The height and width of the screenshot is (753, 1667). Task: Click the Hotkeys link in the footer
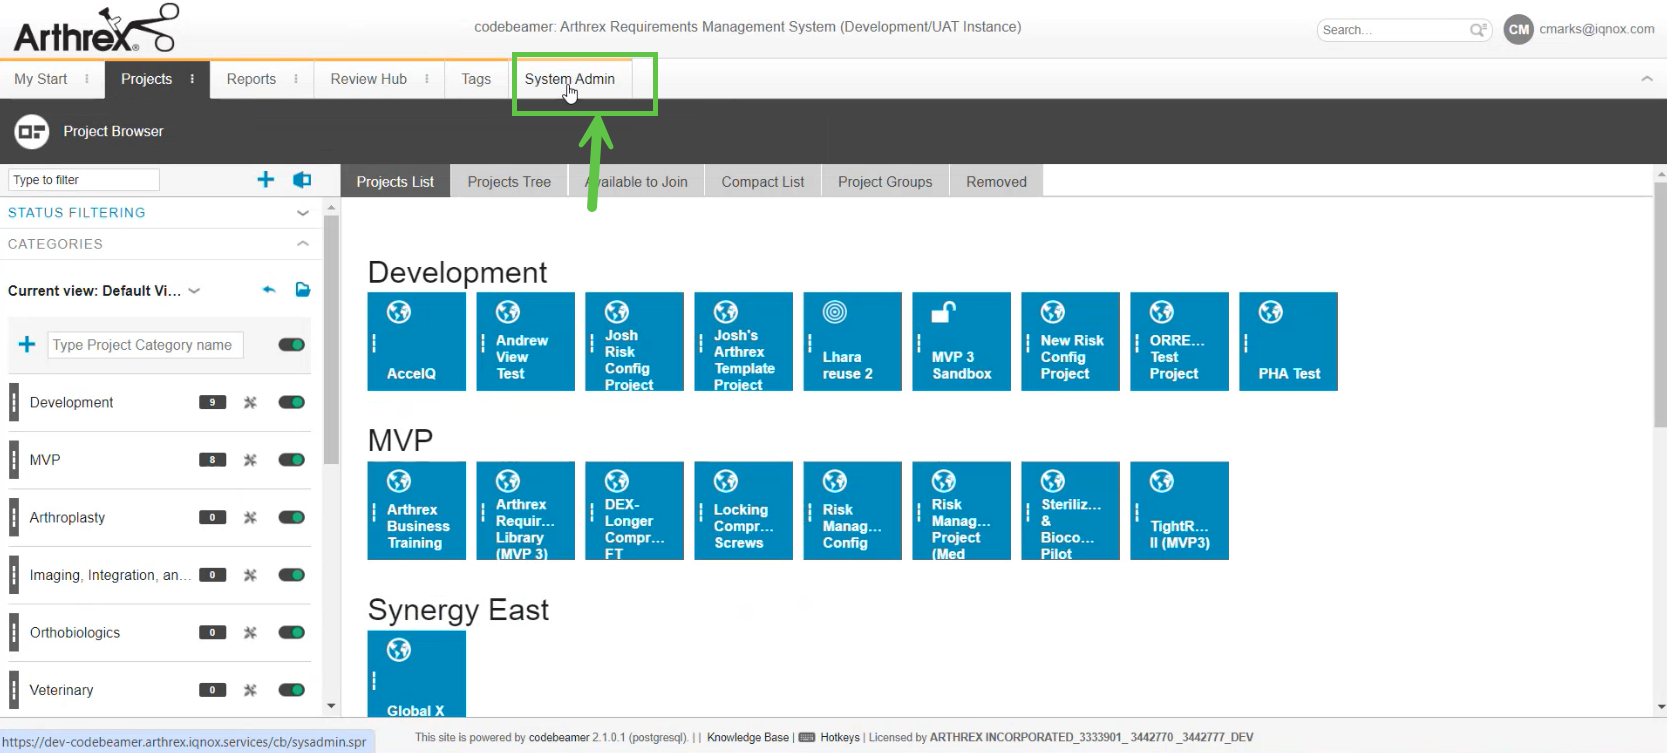click(839, 738)
